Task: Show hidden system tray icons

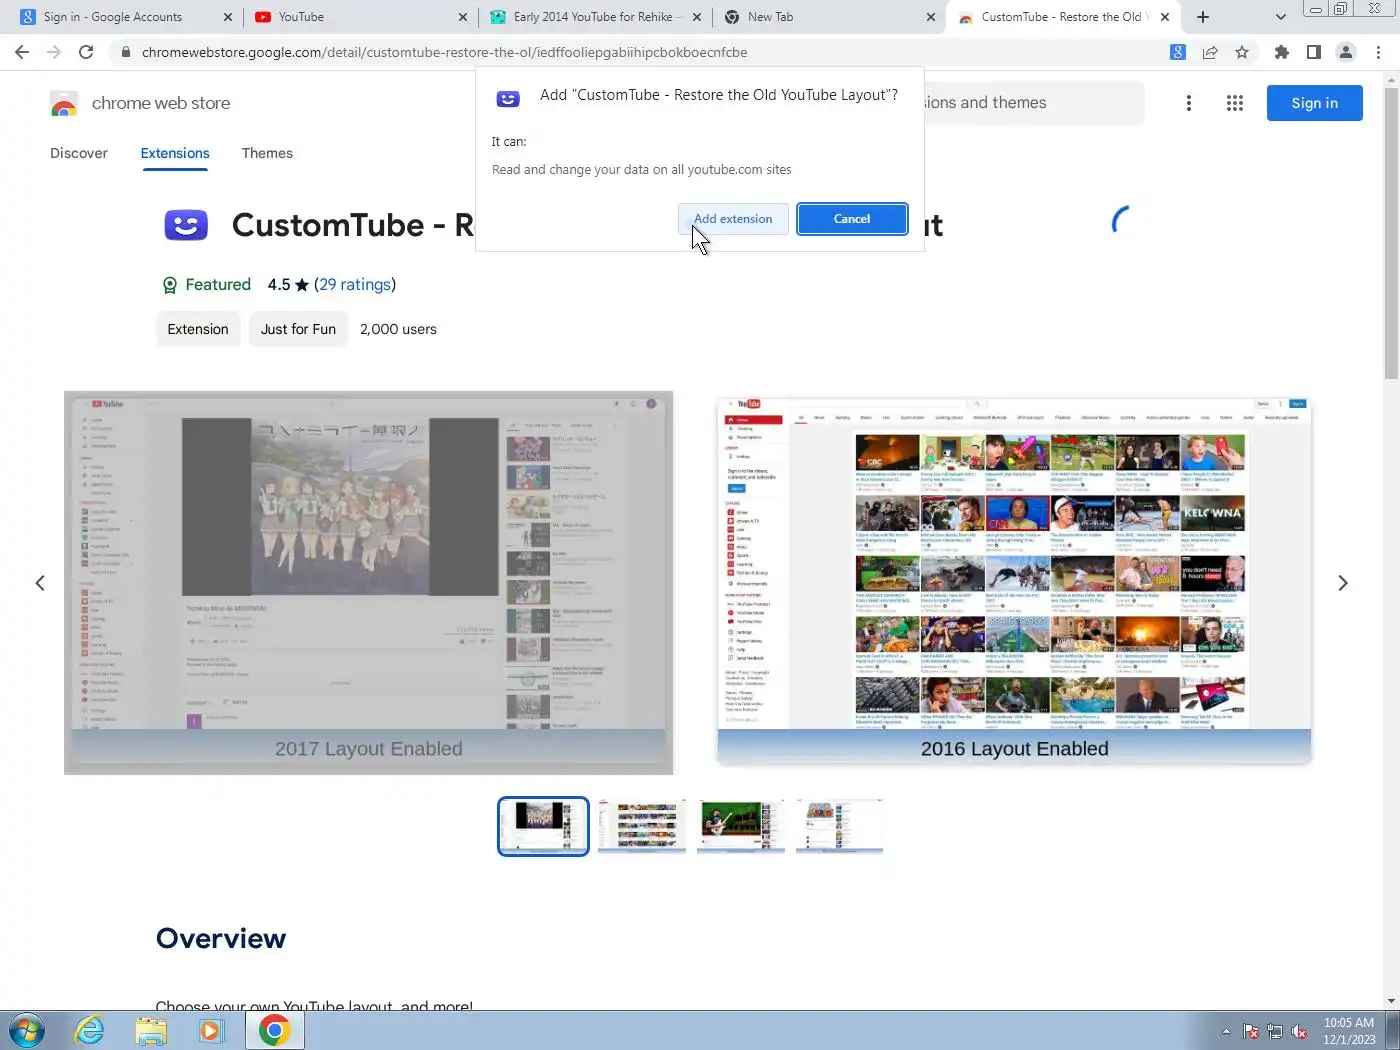Action: point(1226,1031)
